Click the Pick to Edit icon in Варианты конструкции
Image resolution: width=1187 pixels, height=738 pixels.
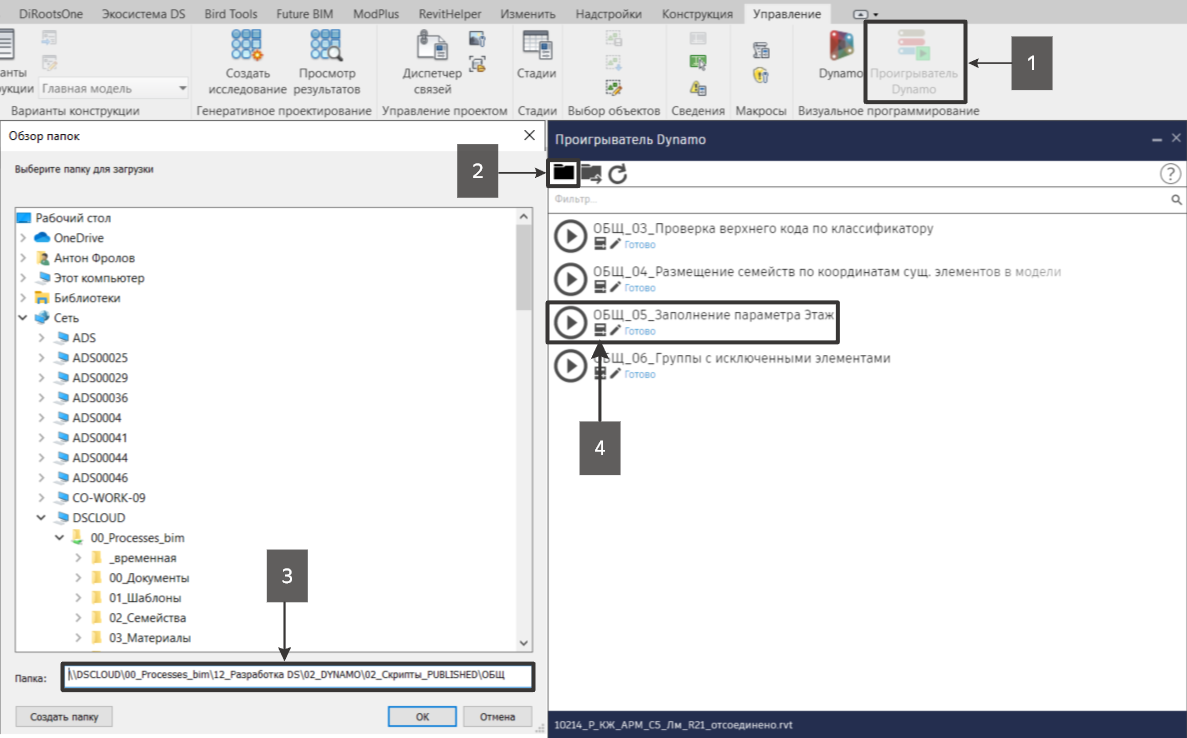click(49, 64)
